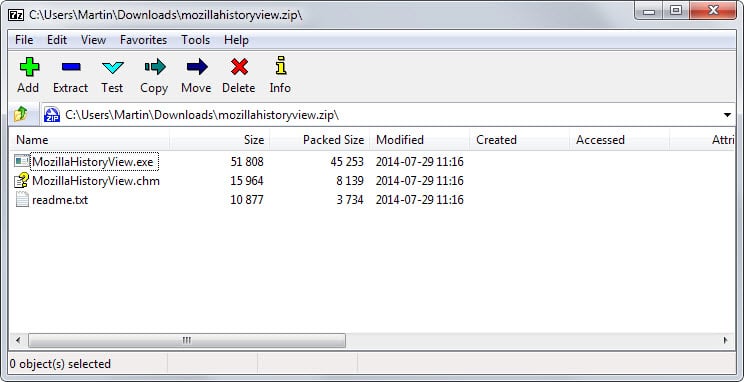Click the Copy arrow icon
Image resolution: width=744 pixels, height=382 pixels.
pyautogui.click(x=155, y=66)
